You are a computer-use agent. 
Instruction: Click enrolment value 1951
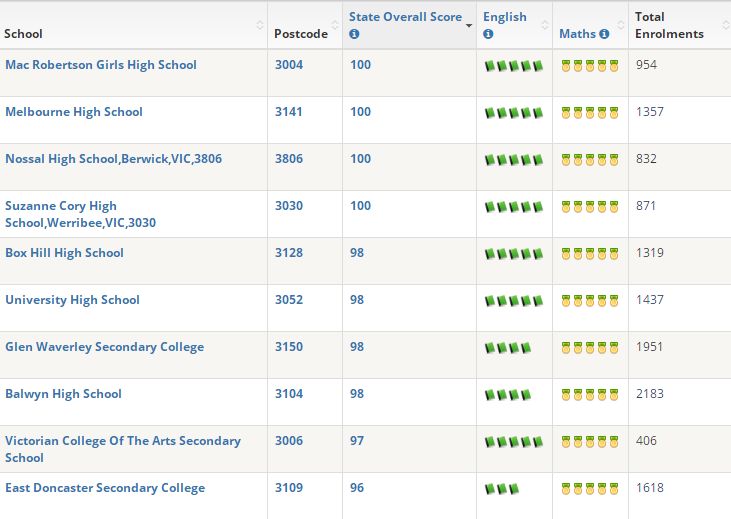pos(649,347)
